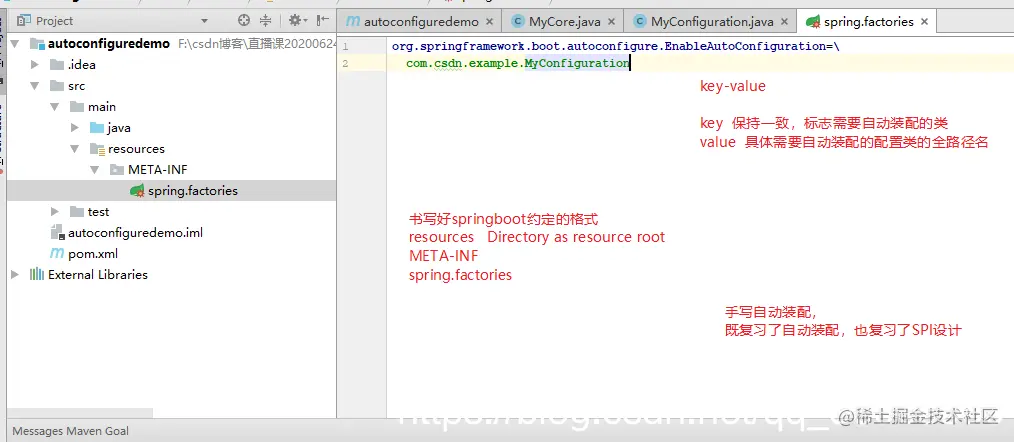Click line number 1 in the gutter
This screenshot has width=1014, height=442.
pyautogui.click(x=345, y=47)
